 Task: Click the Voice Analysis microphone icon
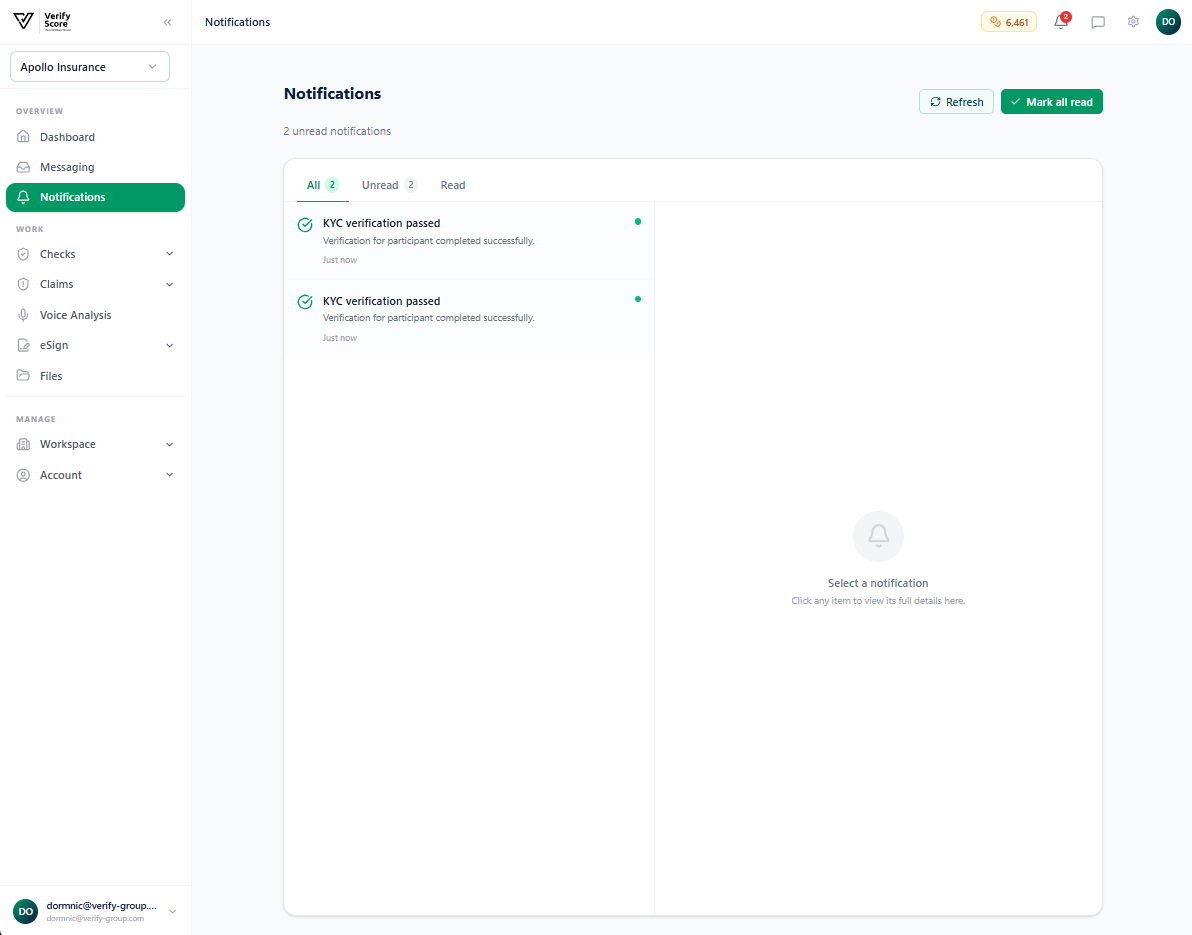point(24,315)
